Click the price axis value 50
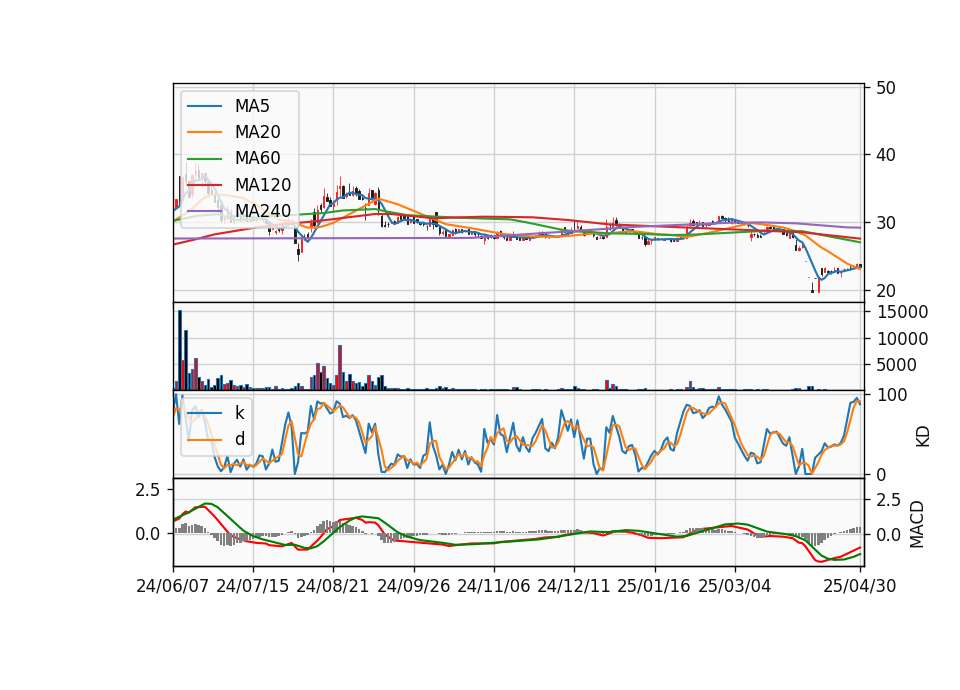Image resolution: width=960 pixels, height=690 pixels. [x=885, y=88]
